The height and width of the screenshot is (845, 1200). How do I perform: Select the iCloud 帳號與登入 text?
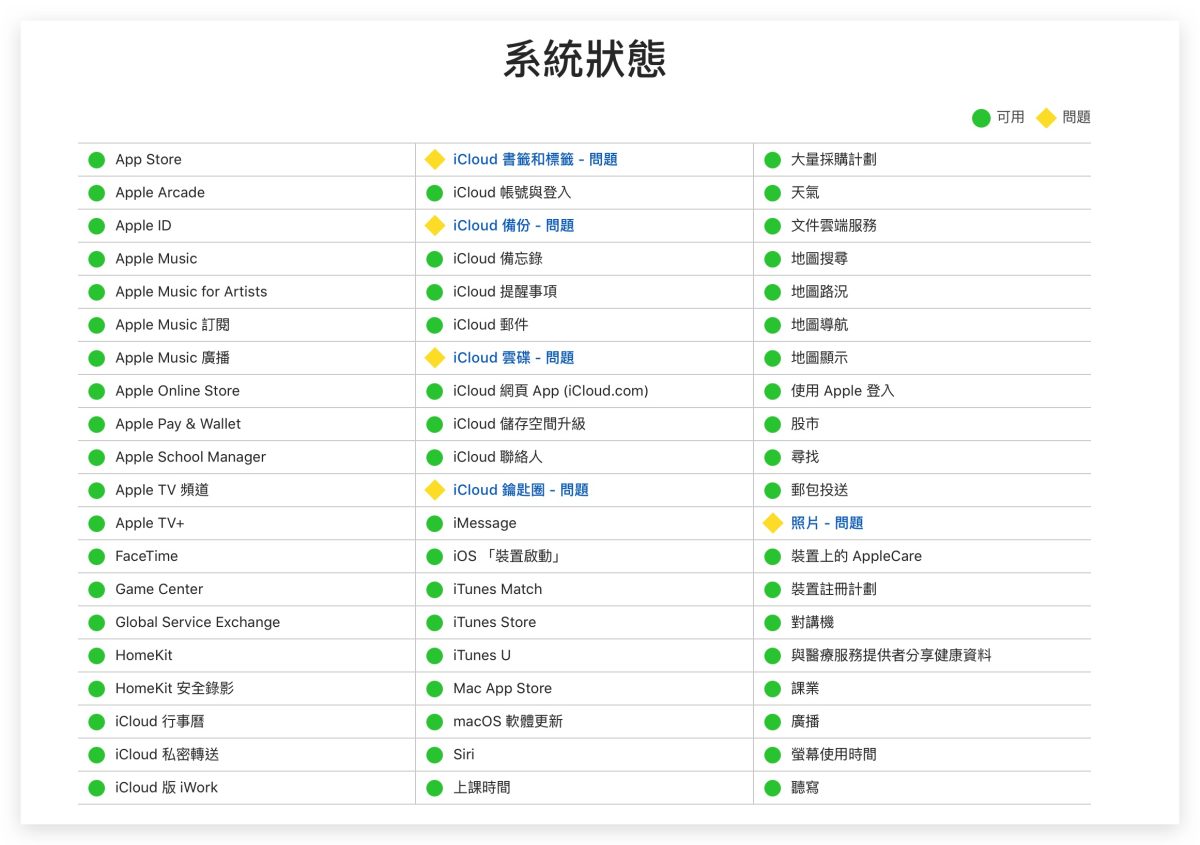pos(512,192)
